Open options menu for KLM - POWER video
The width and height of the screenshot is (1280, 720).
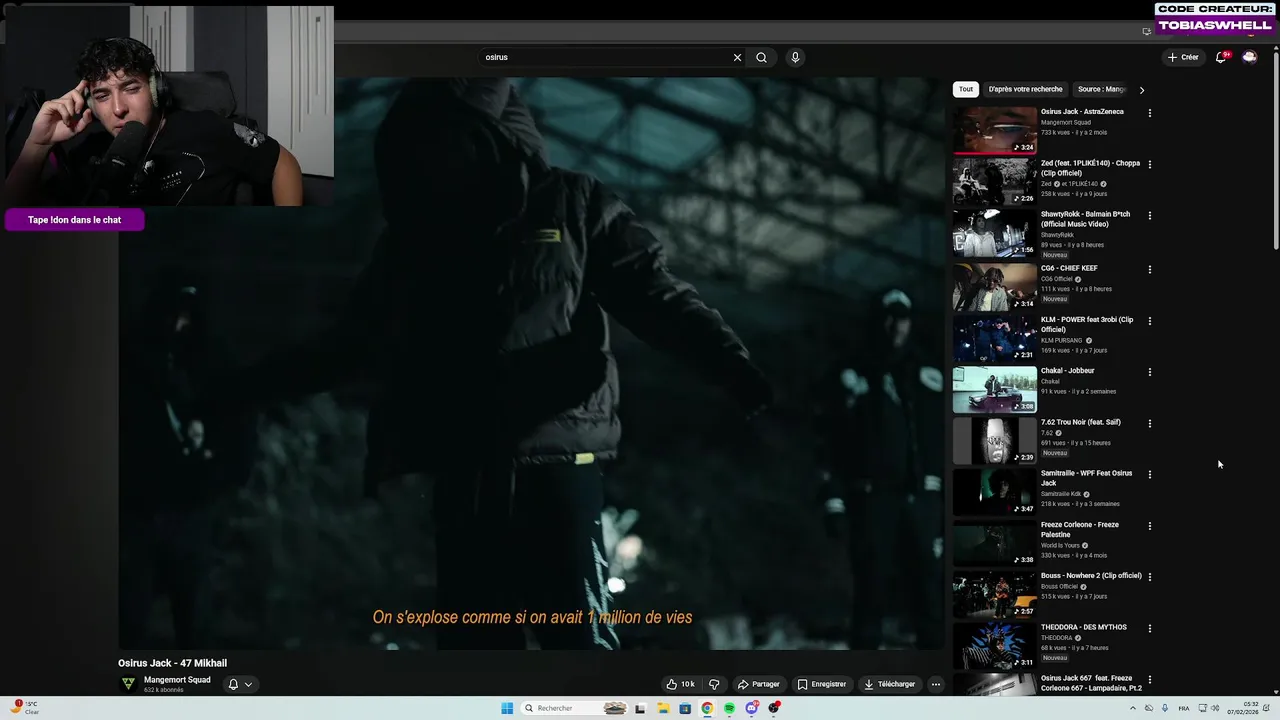1150,321
